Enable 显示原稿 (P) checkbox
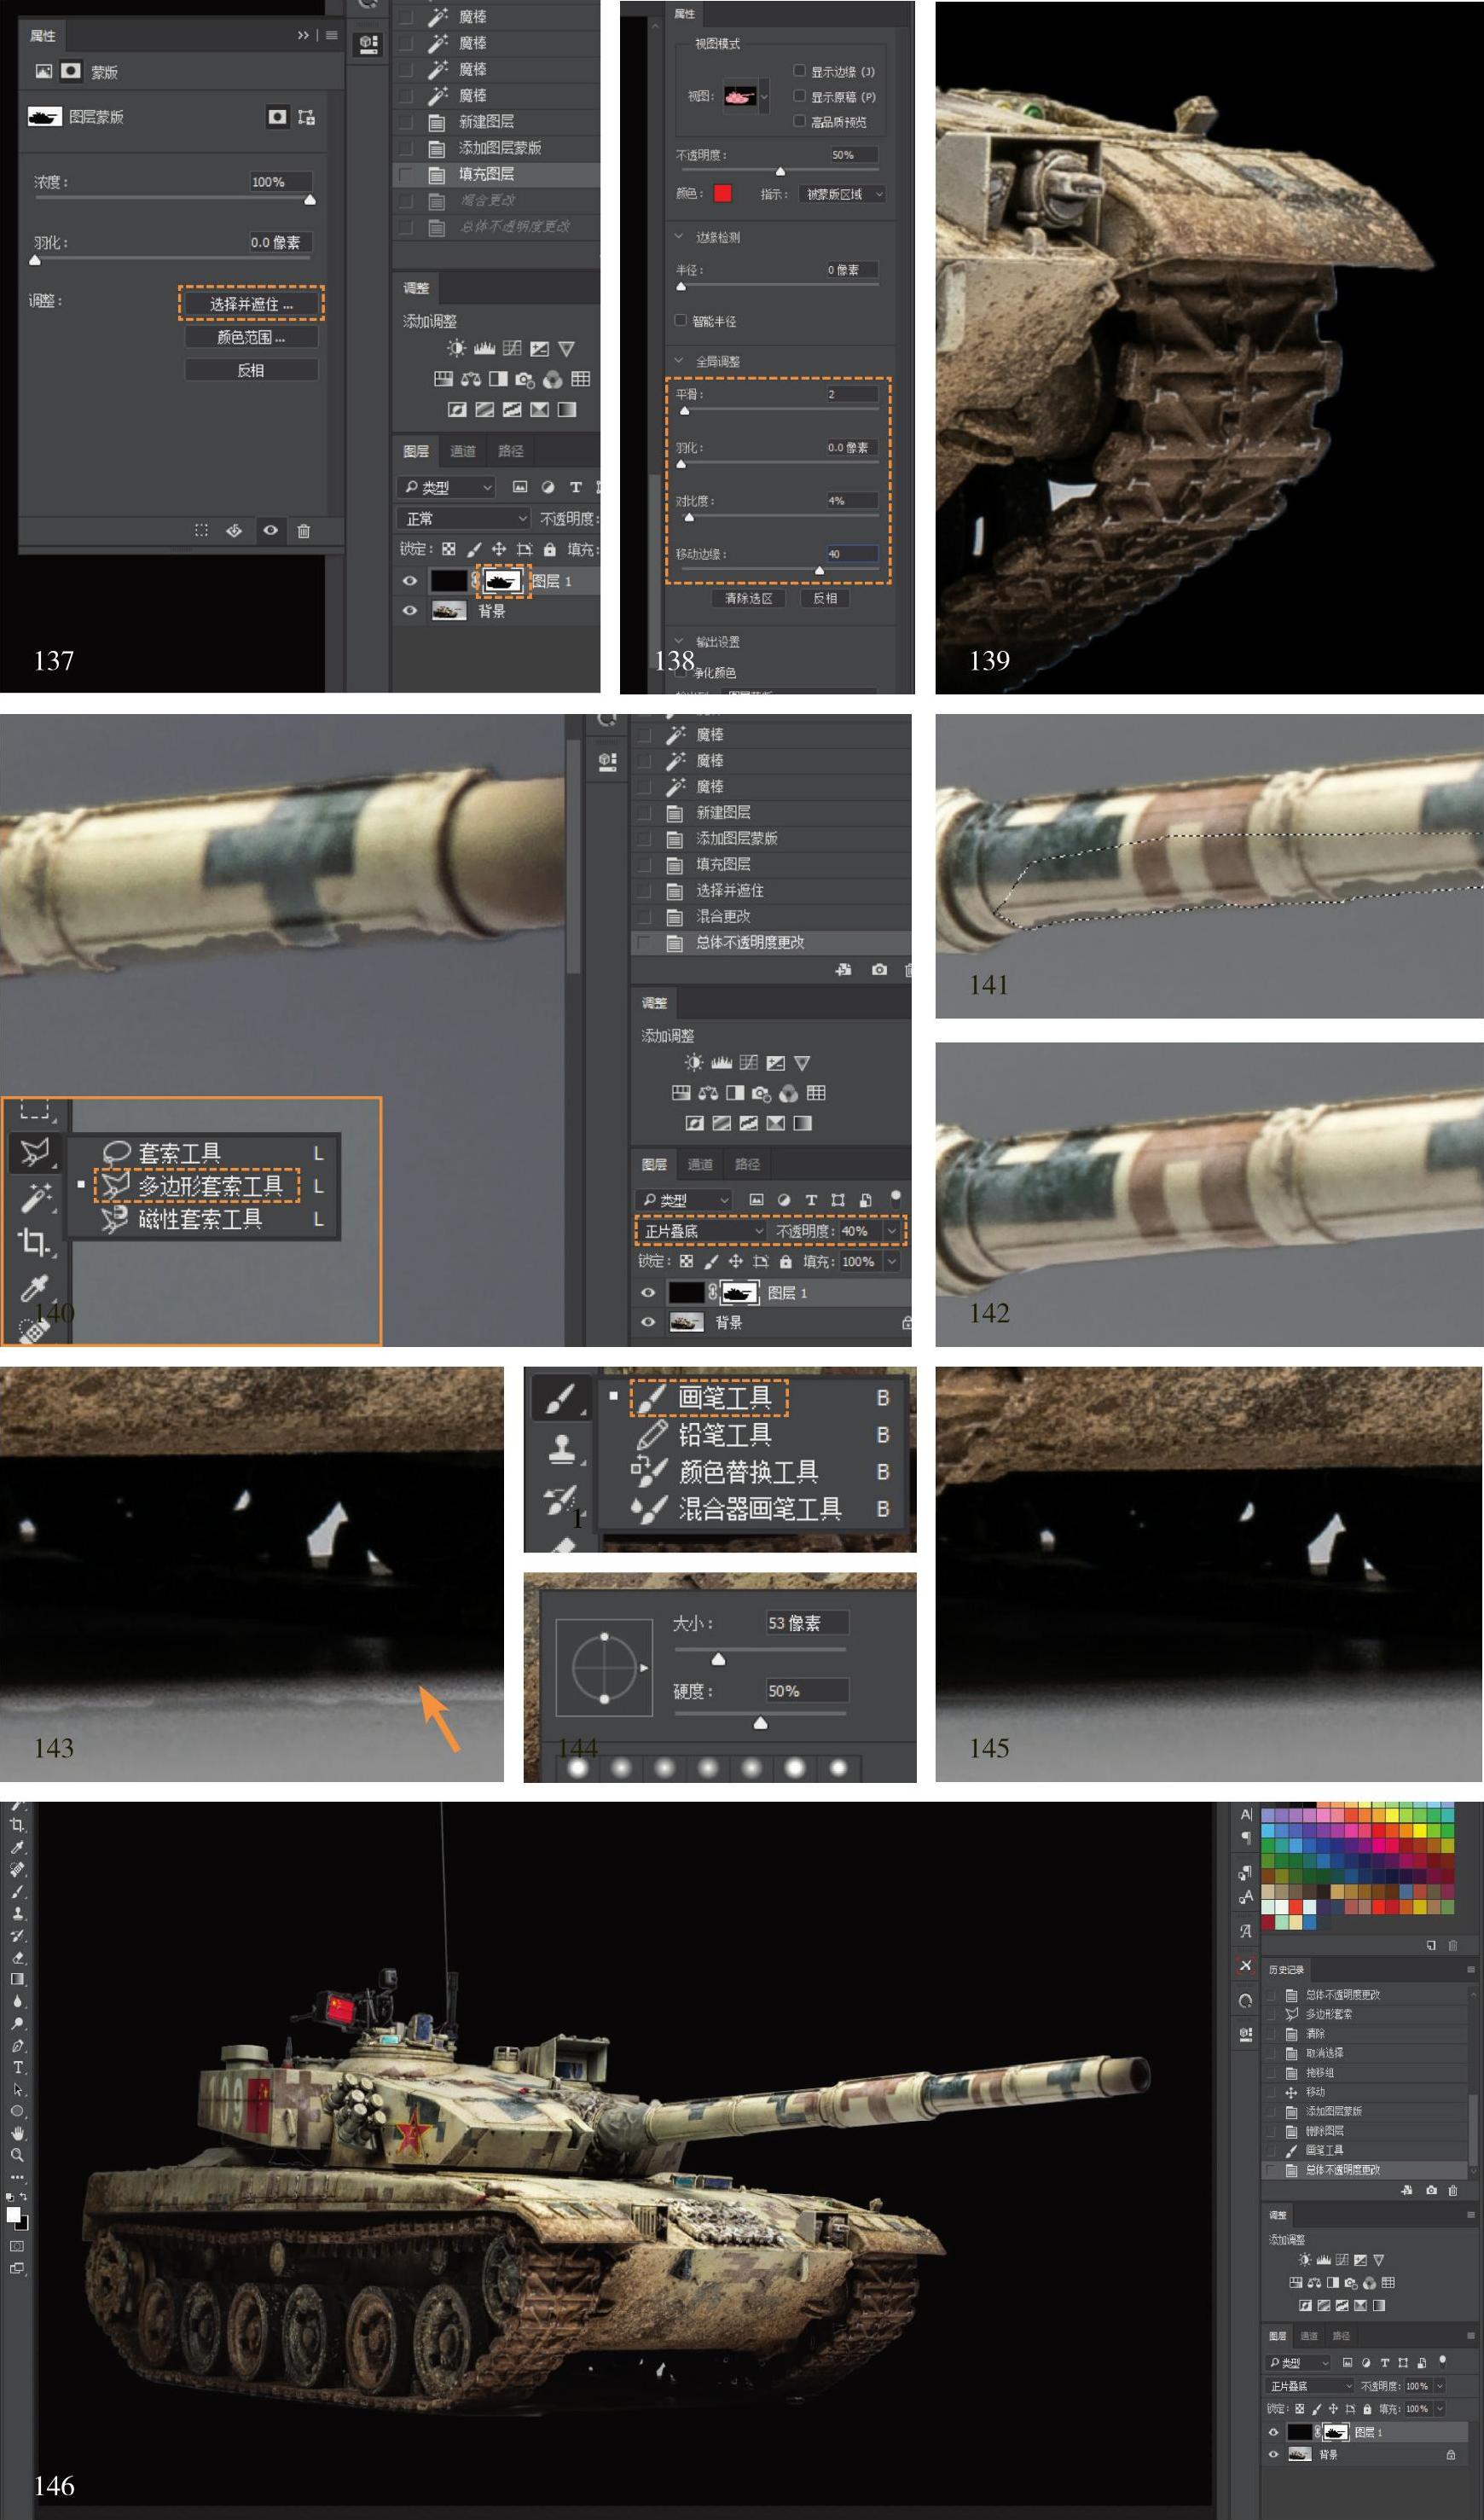This screenshot has width=1484, height=2520. coord(799,96)
